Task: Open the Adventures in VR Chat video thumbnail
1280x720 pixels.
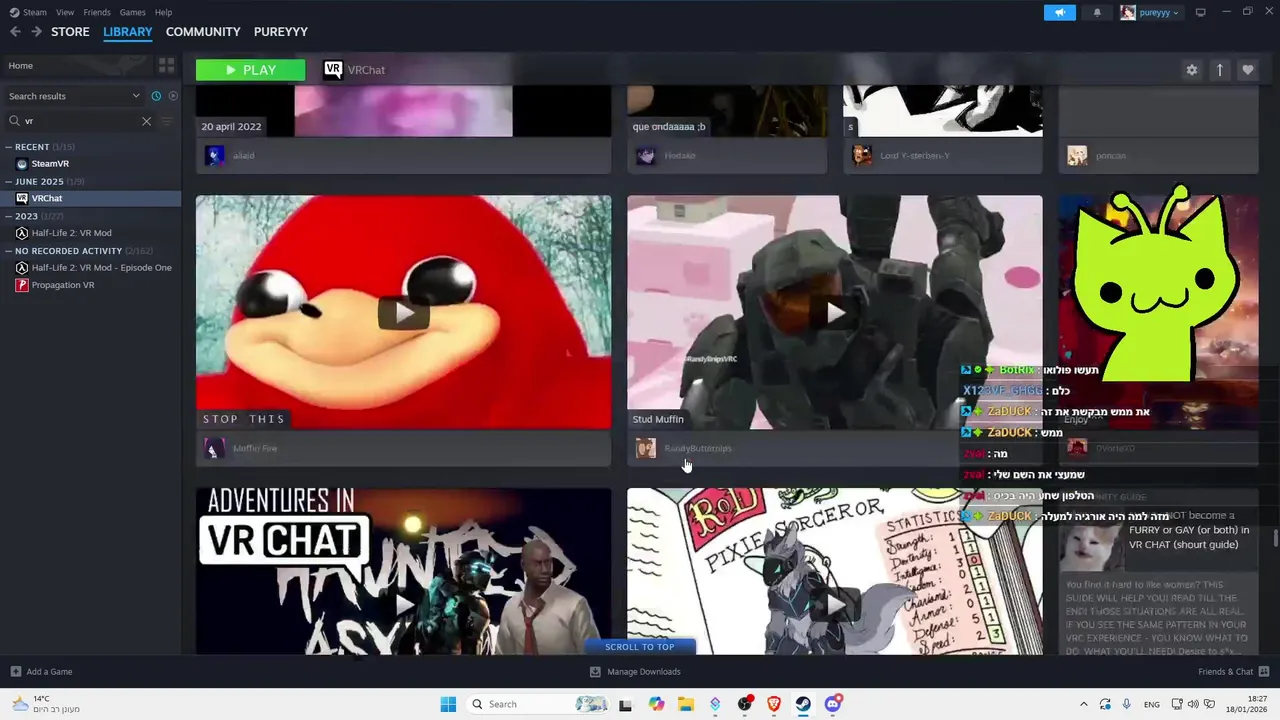Action: [x=403, y=571]
